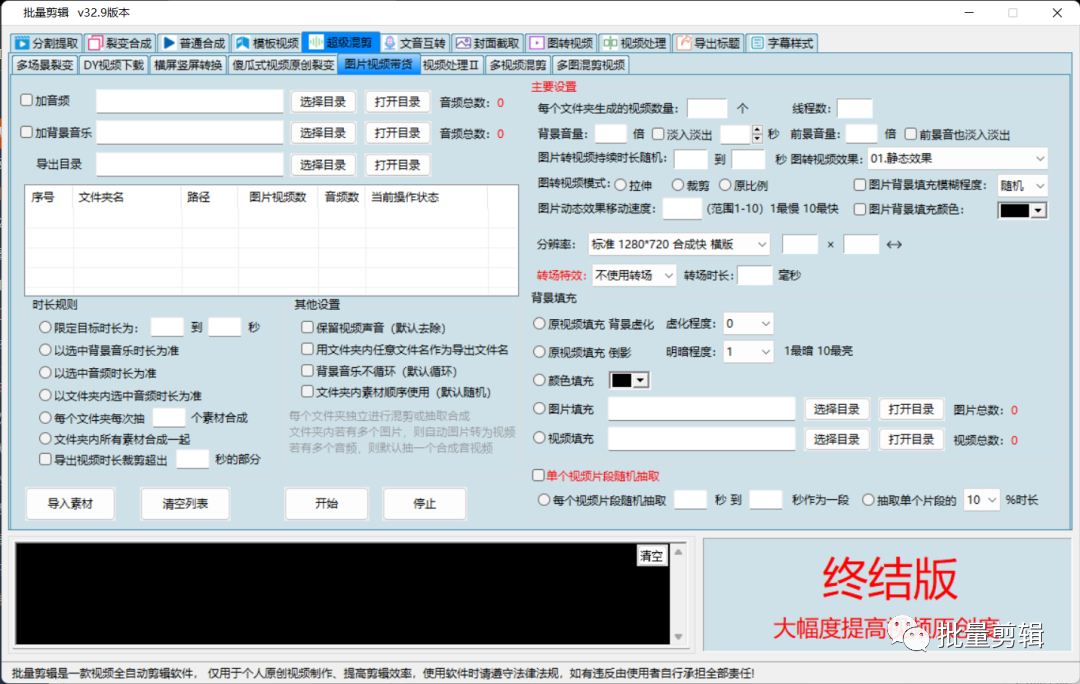The height and width of the screenshot is (684, 1080).
Task: Click 选择目录 beside 导出目录
Action: (322, 165)
